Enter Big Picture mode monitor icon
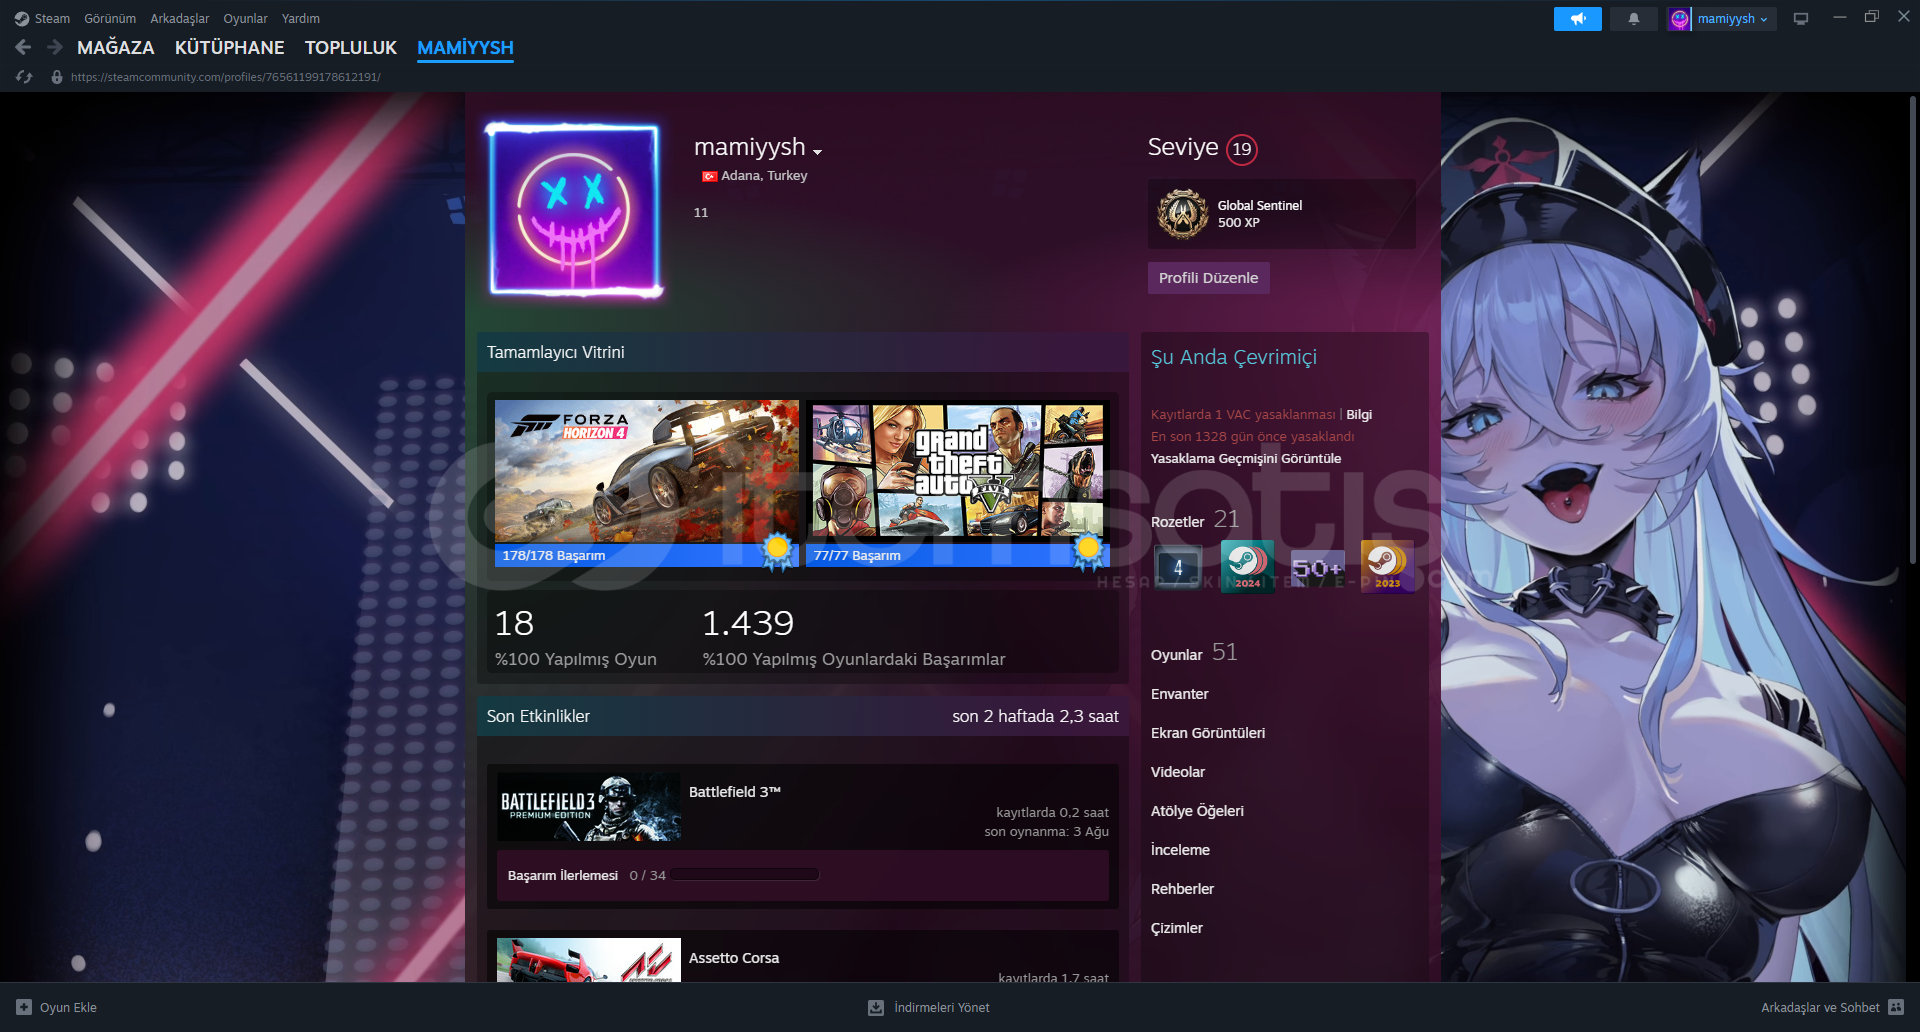The image size is (1920, 1032). pos(1801,19)
